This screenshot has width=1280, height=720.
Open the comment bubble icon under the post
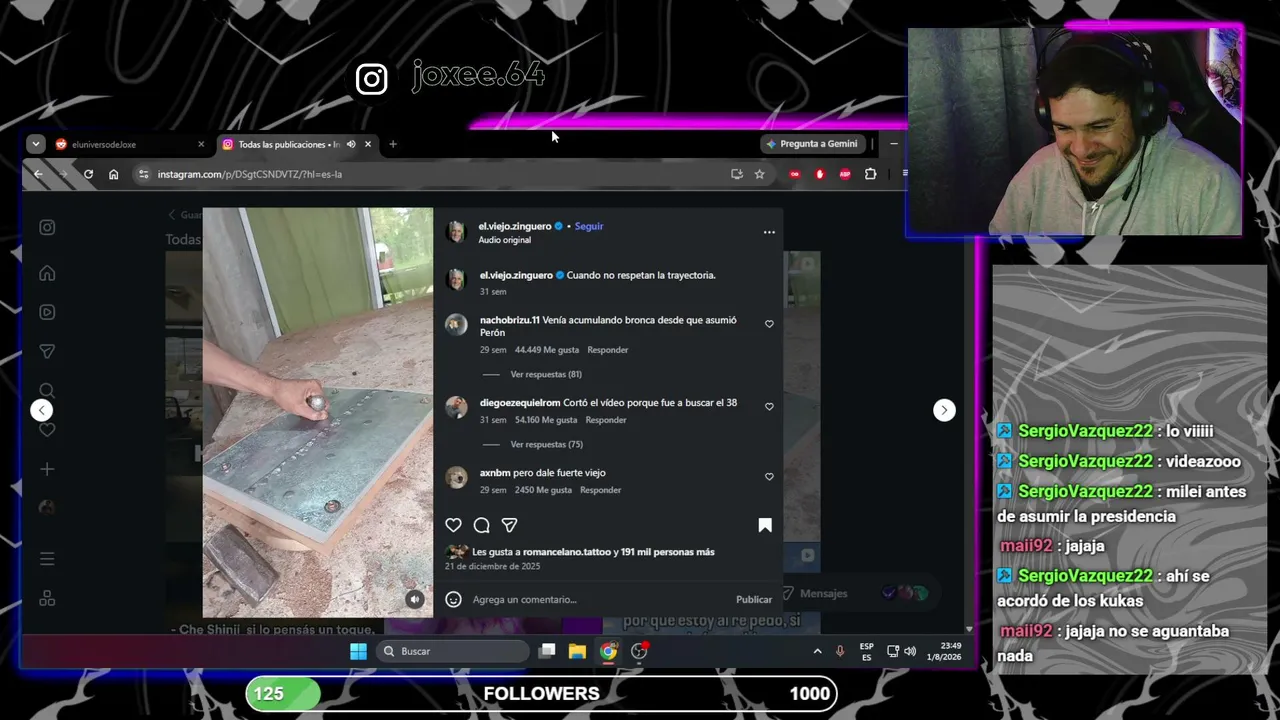[481, 525]
